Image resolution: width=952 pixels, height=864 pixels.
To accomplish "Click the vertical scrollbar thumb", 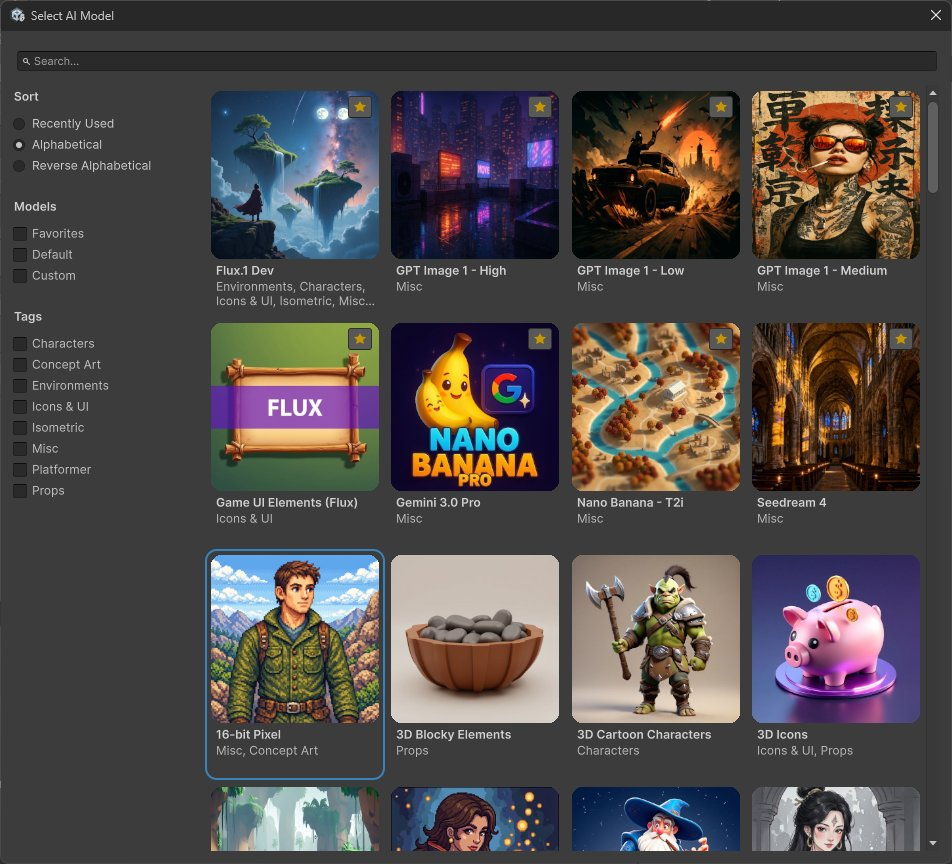I will click(933, 148).
